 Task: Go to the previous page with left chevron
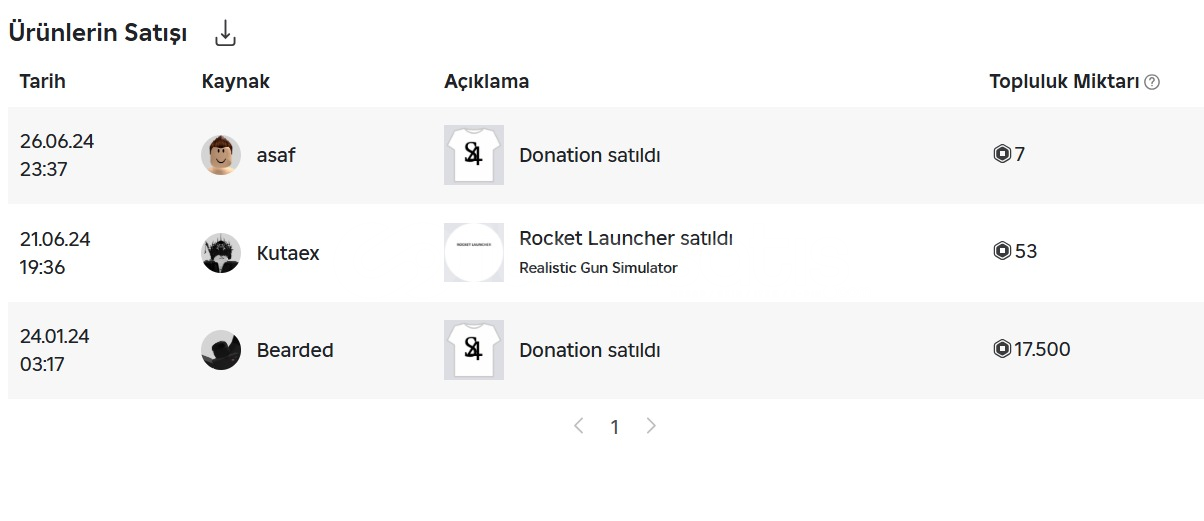pos(578,426)
